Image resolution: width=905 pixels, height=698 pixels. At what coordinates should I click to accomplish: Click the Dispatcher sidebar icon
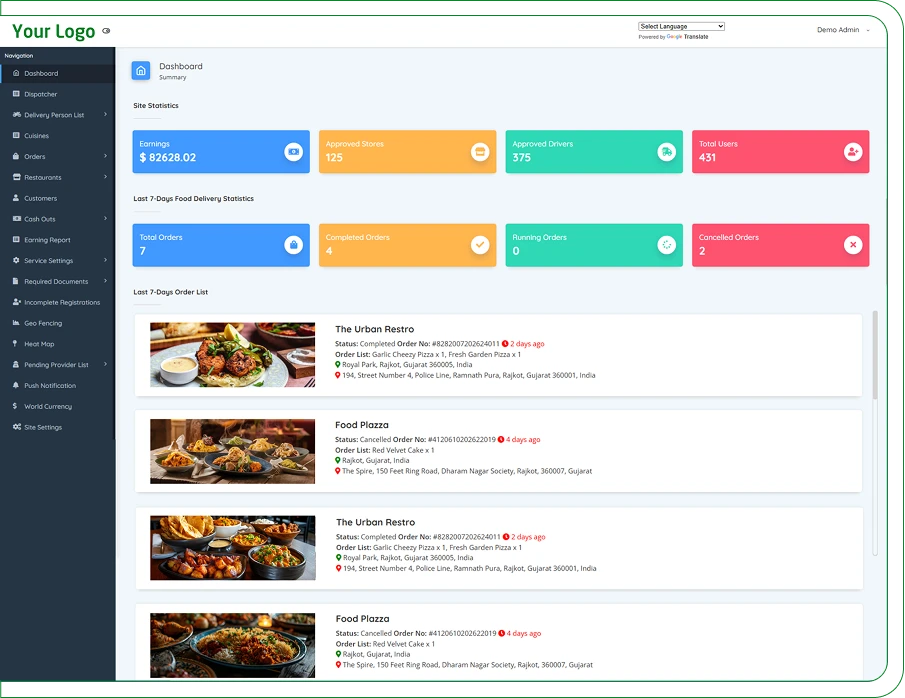[x=16, y=94]
